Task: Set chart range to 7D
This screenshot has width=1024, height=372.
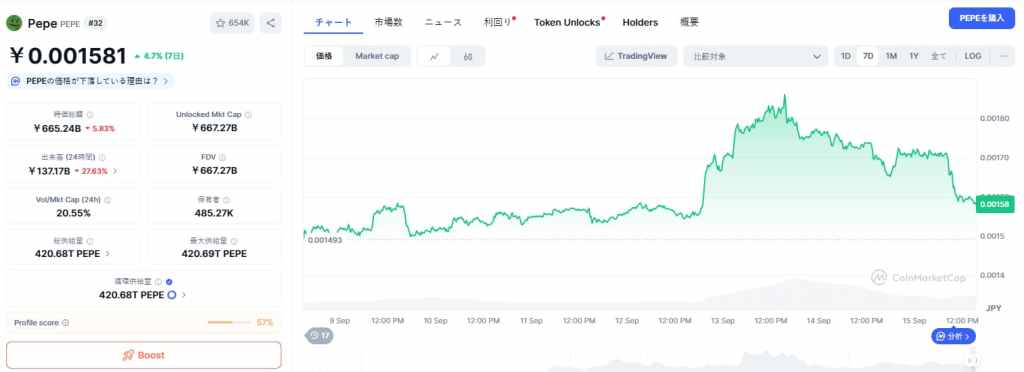Action: (x=868, y=56)
